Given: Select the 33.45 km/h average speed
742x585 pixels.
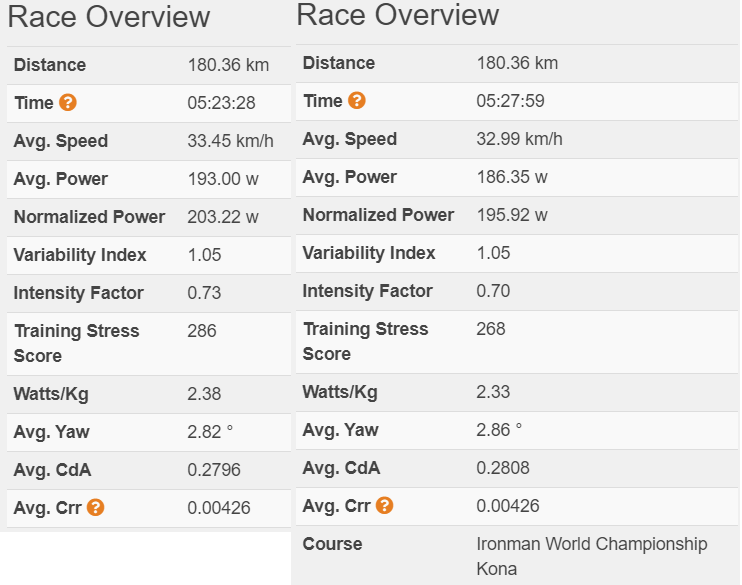Looking at the screenshot, I should [x=230, y=141].
